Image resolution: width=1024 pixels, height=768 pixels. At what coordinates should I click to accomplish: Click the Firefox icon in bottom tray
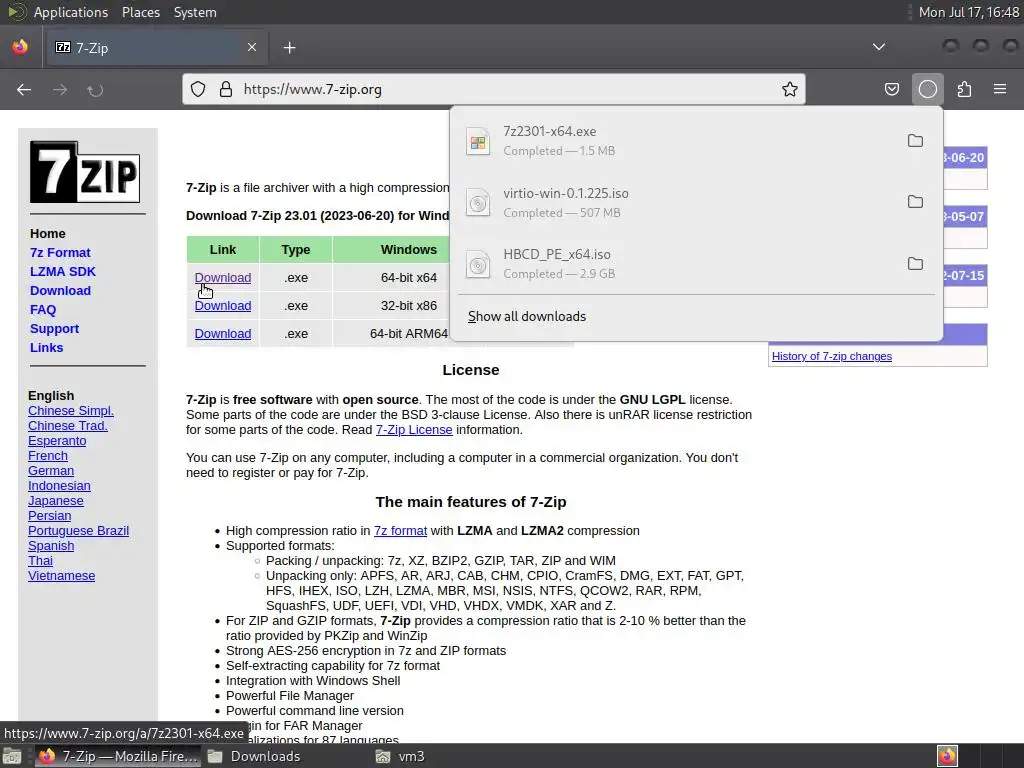[947, 756]
